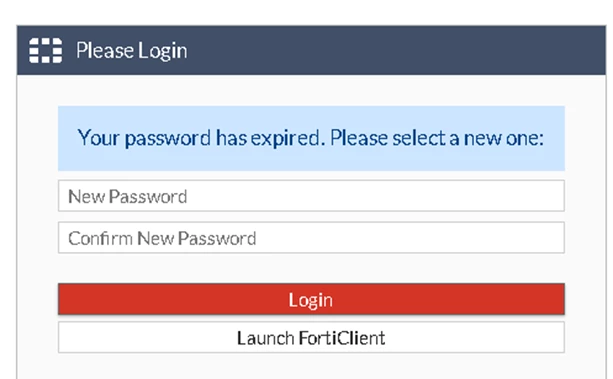
Task: Focus the Confirm New Password field
Action: point(311,237)
